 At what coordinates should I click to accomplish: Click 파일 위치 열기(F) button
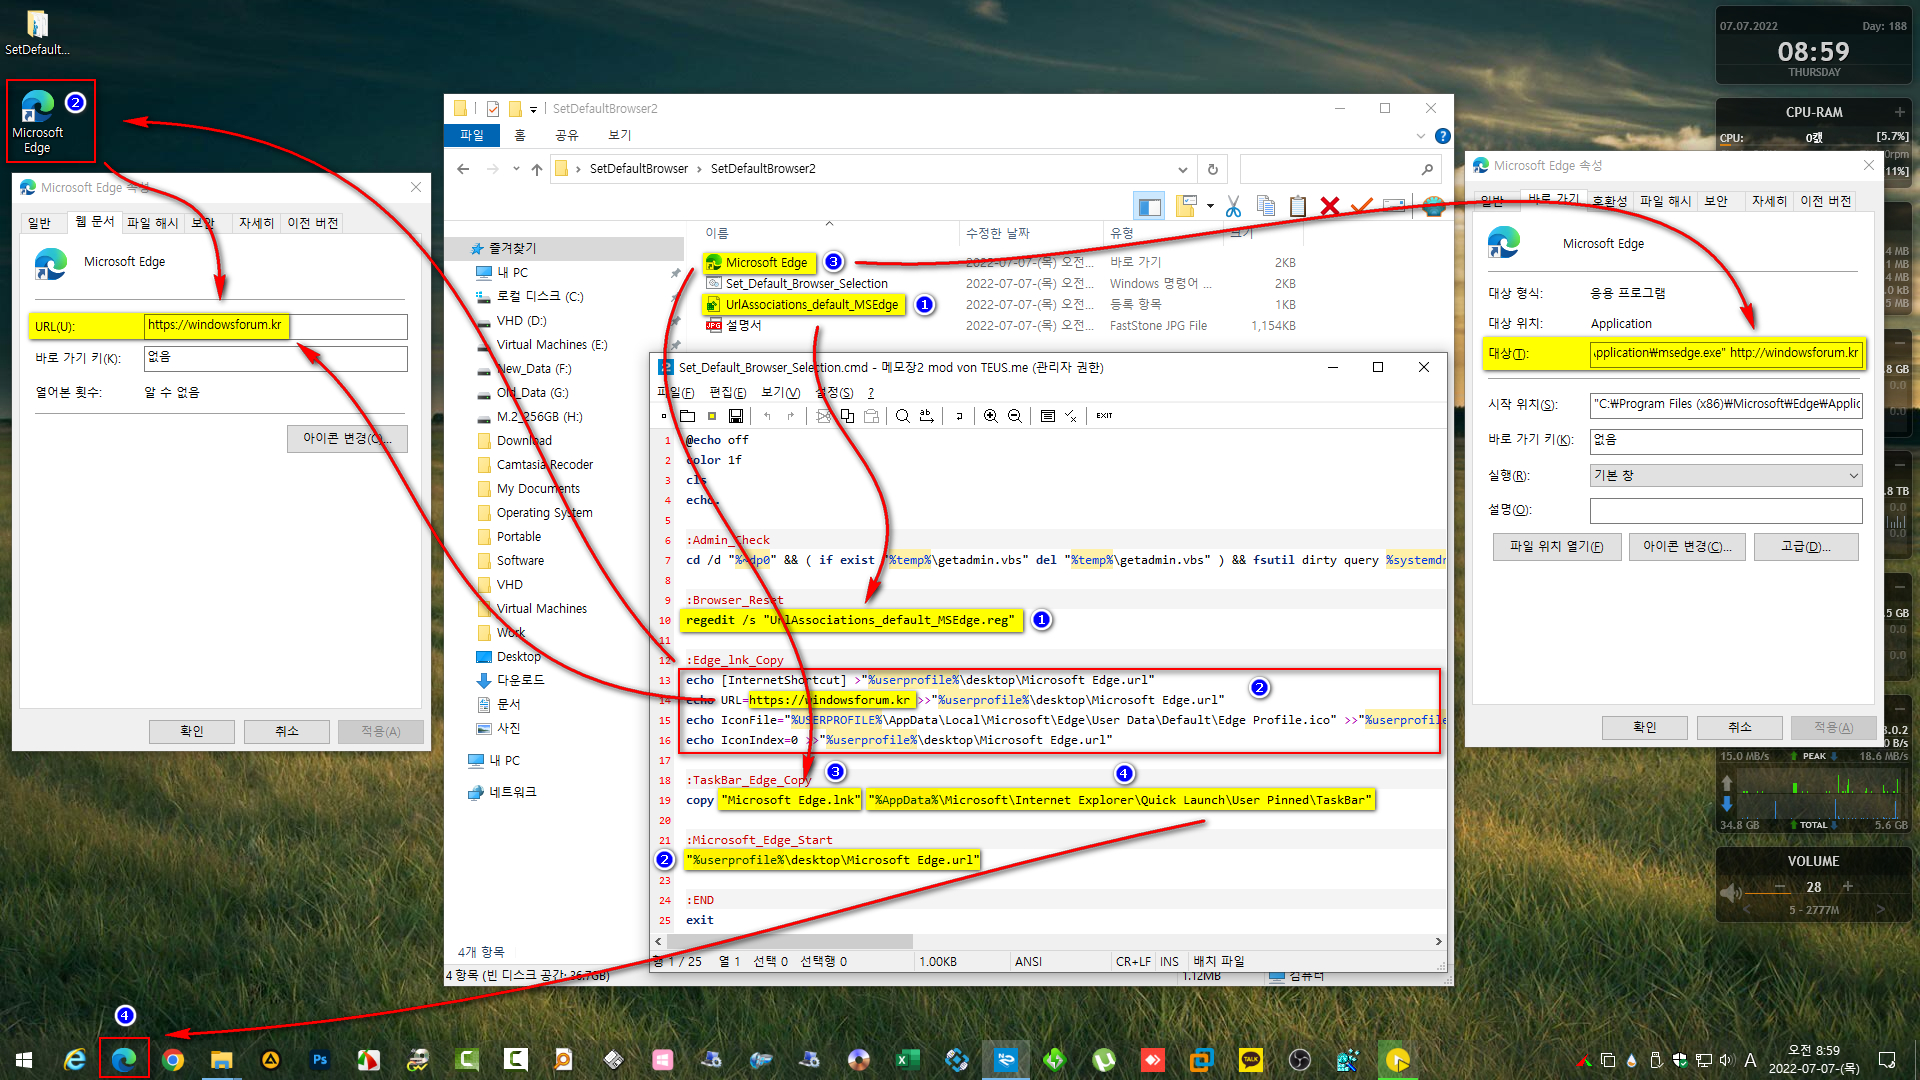pos(1557,547)
